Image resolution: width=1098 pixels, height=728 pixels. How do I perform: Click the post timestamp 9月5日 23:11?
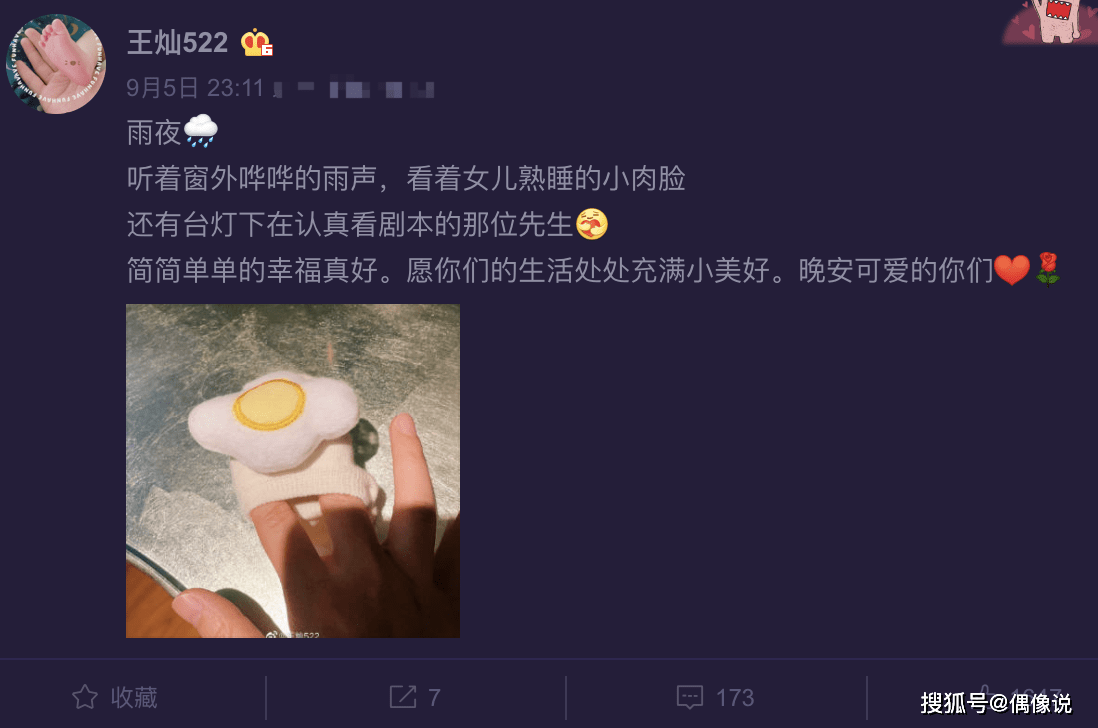(x=195, y=88)
